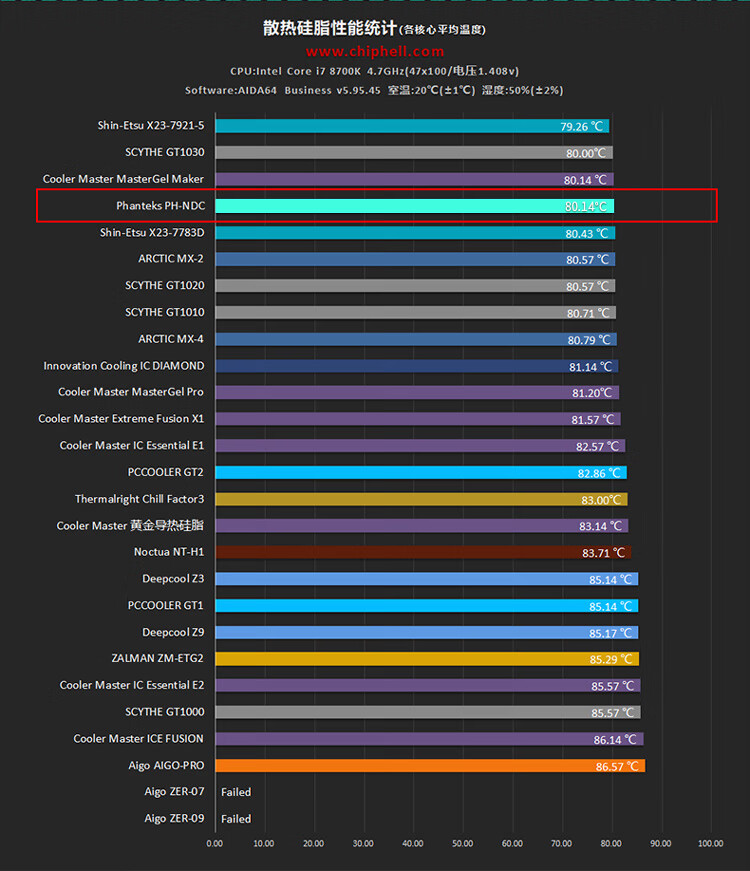Click the 83.00°C value on Thermalright Chill Factor3 bar
This screenshot has height=871, width=750.
pyautogui.click(x=601, y=500)
